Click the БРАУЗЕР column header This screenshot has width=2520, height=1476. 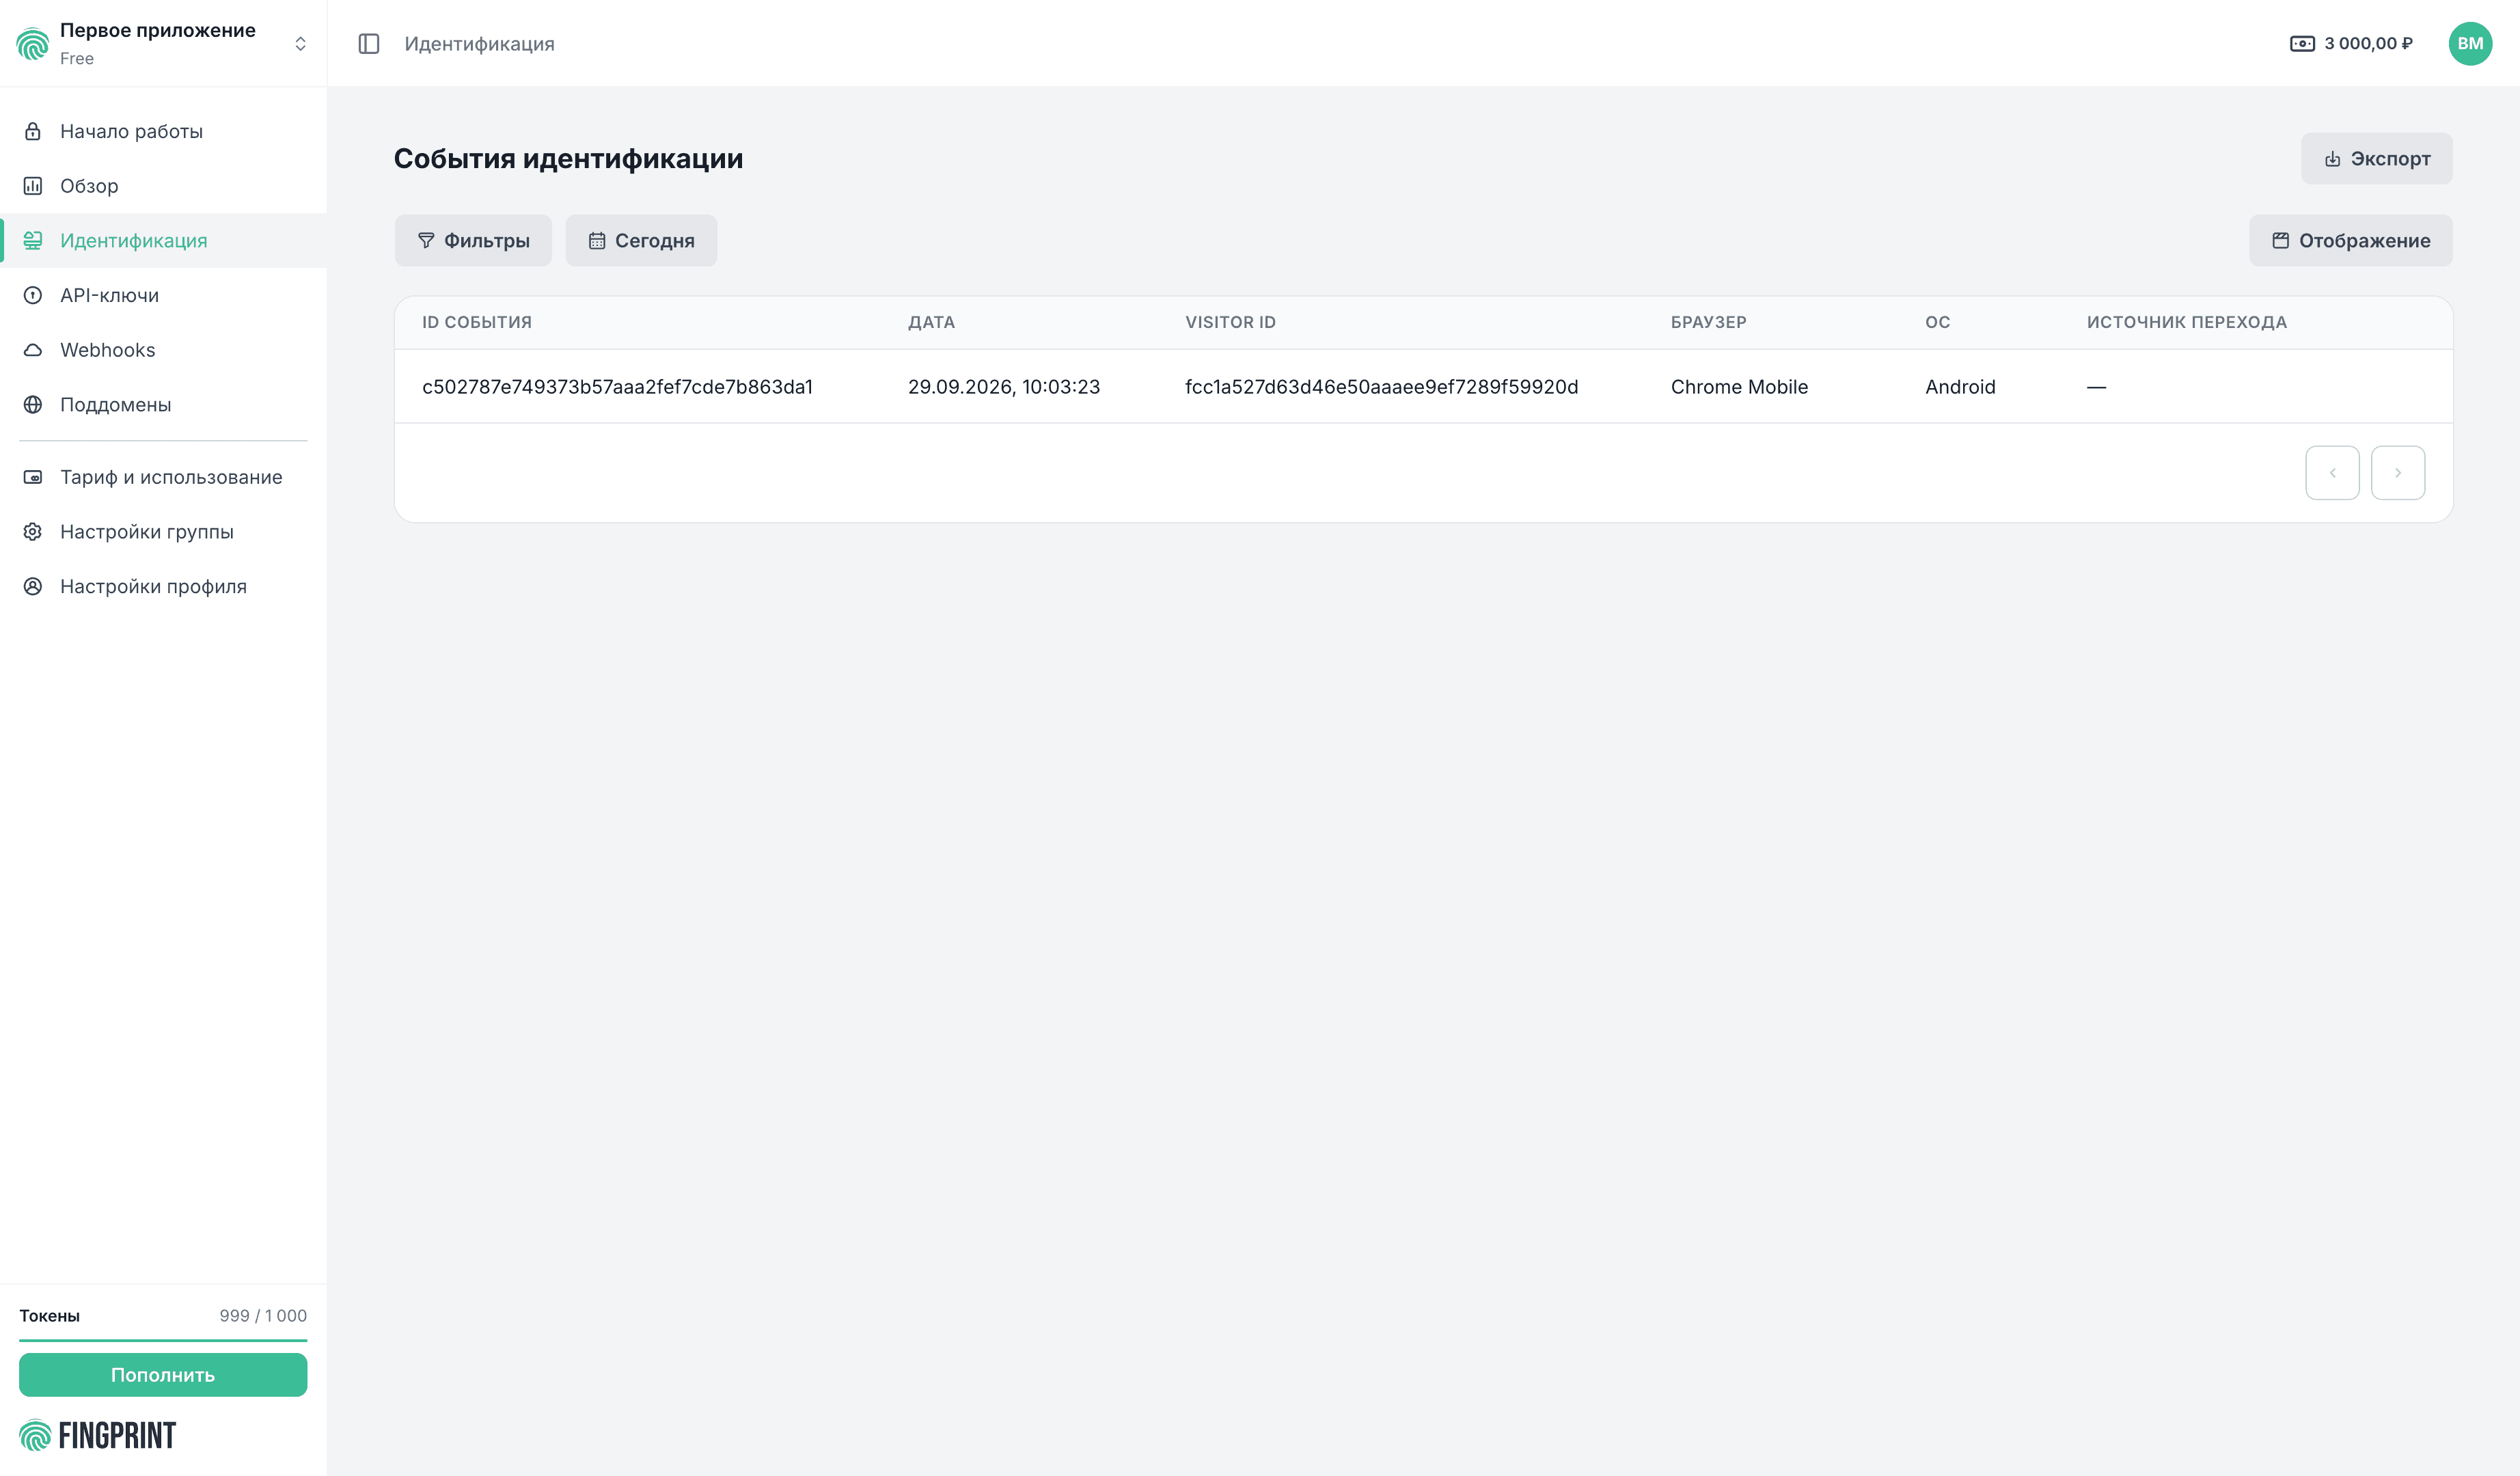tap(1708, 322)
